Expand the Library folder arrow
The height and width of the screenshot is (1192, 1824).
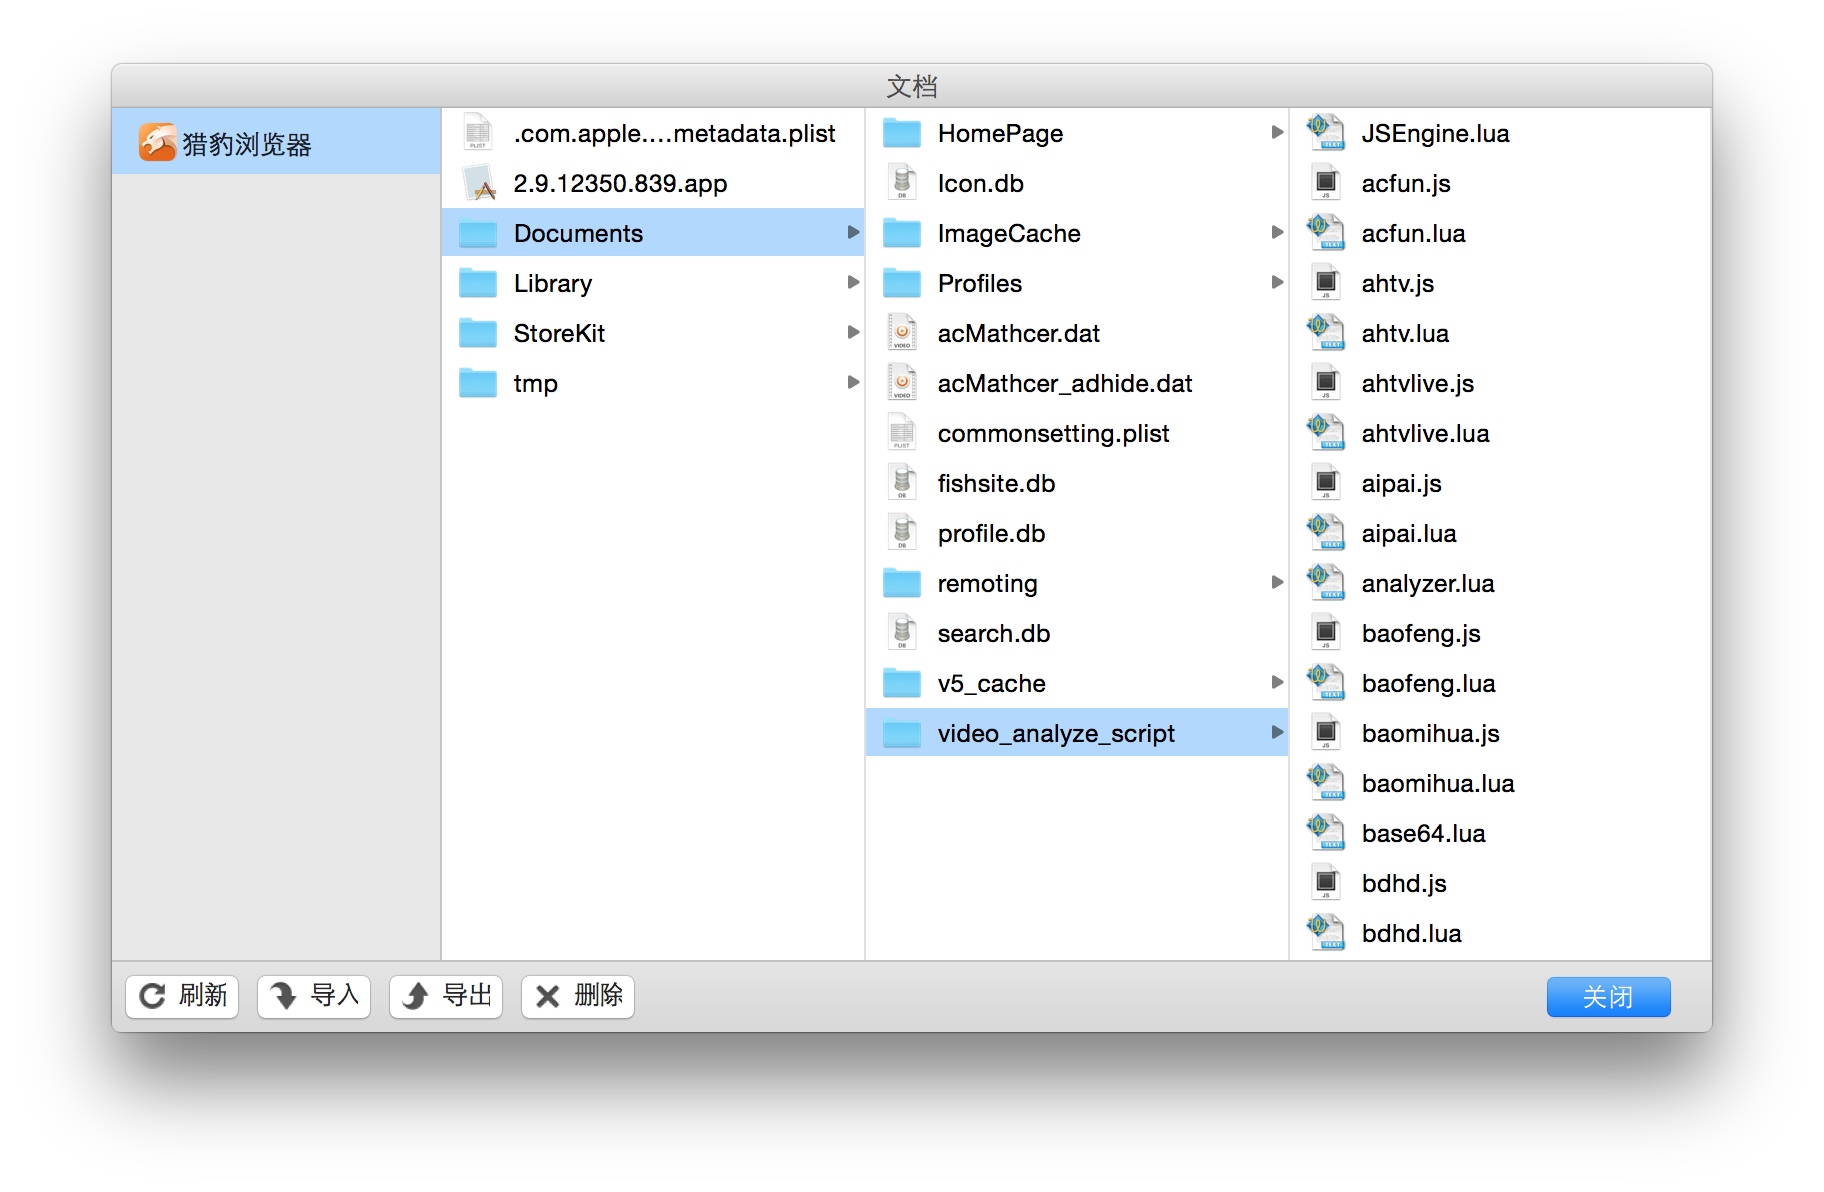(x=853, y=282)
